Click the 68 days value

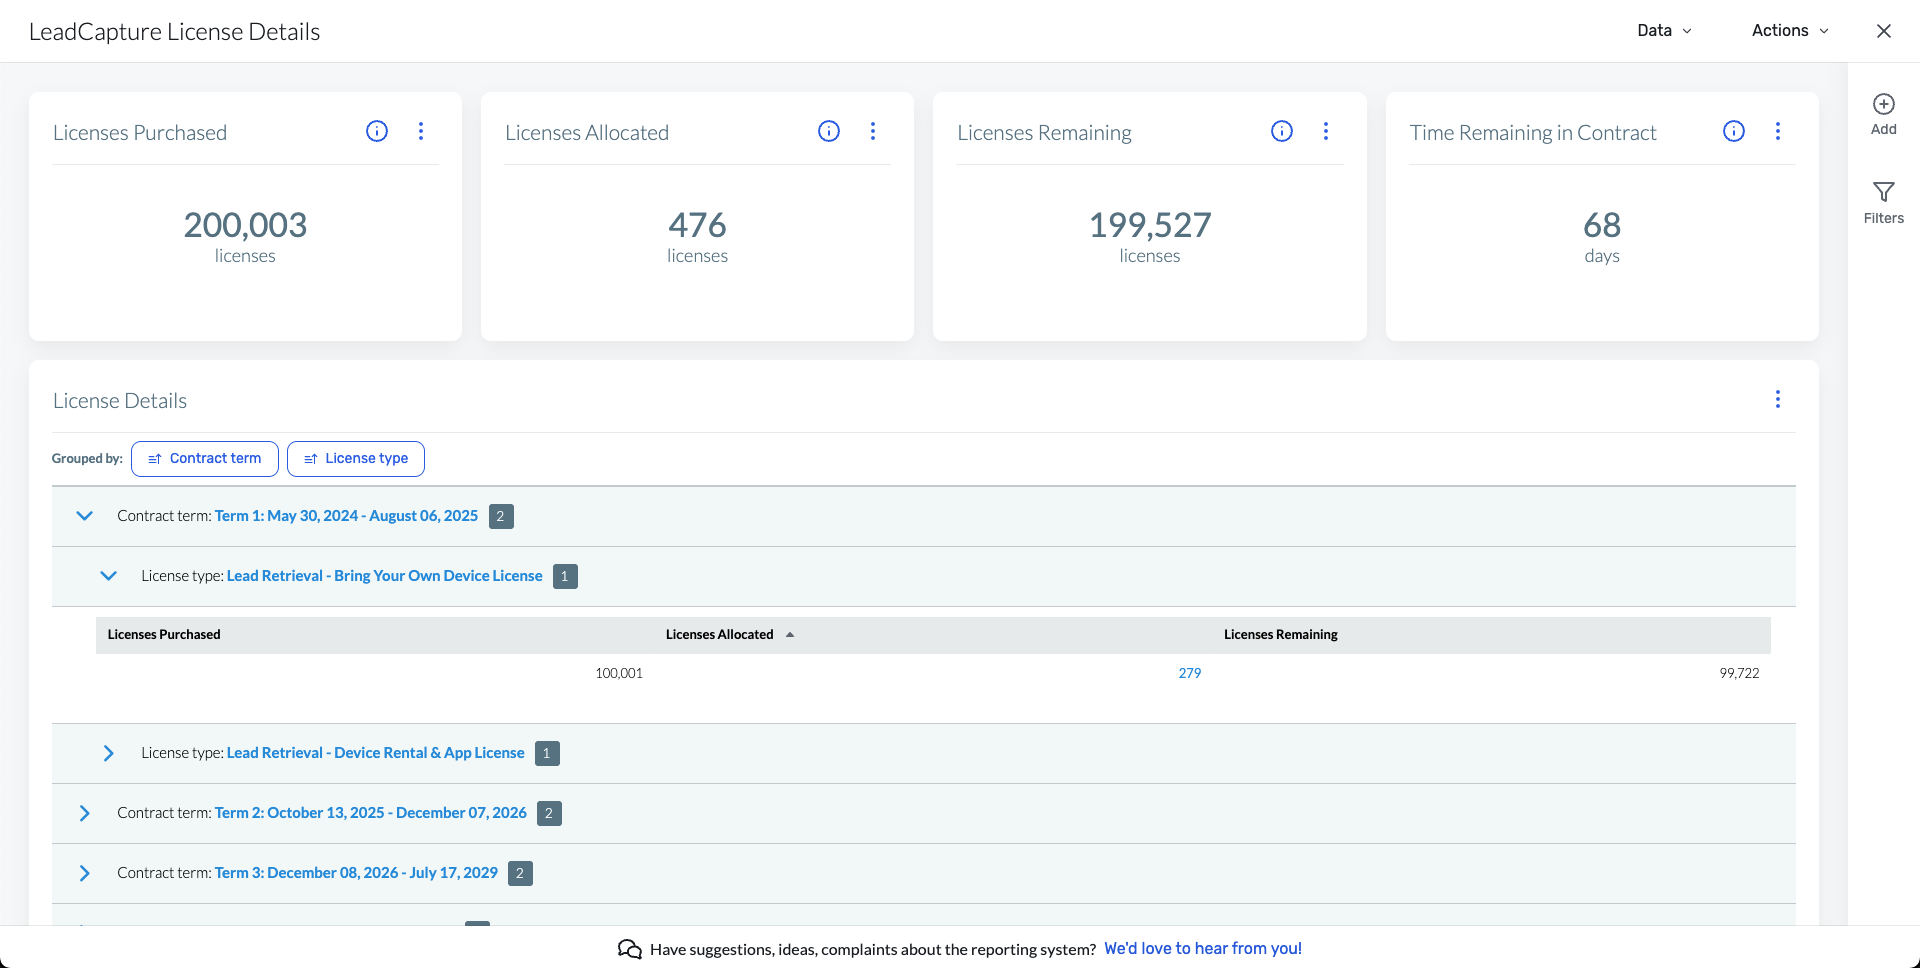point(1602,226)
